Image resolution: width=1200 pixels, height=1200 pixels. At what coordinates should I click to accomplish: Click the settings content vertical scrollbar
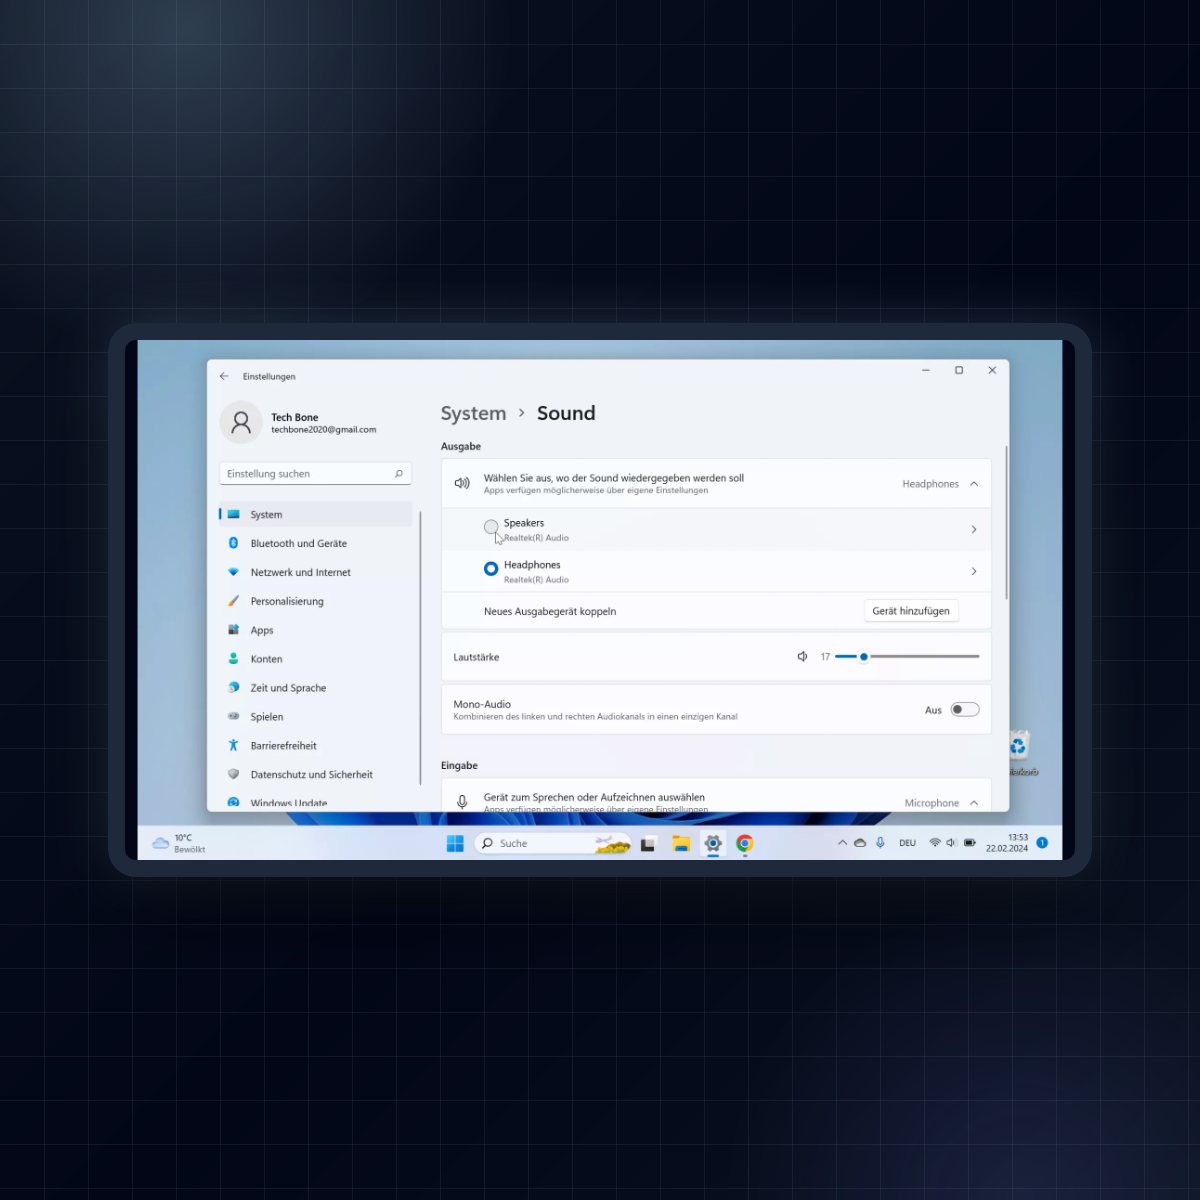click(1006, 523)
